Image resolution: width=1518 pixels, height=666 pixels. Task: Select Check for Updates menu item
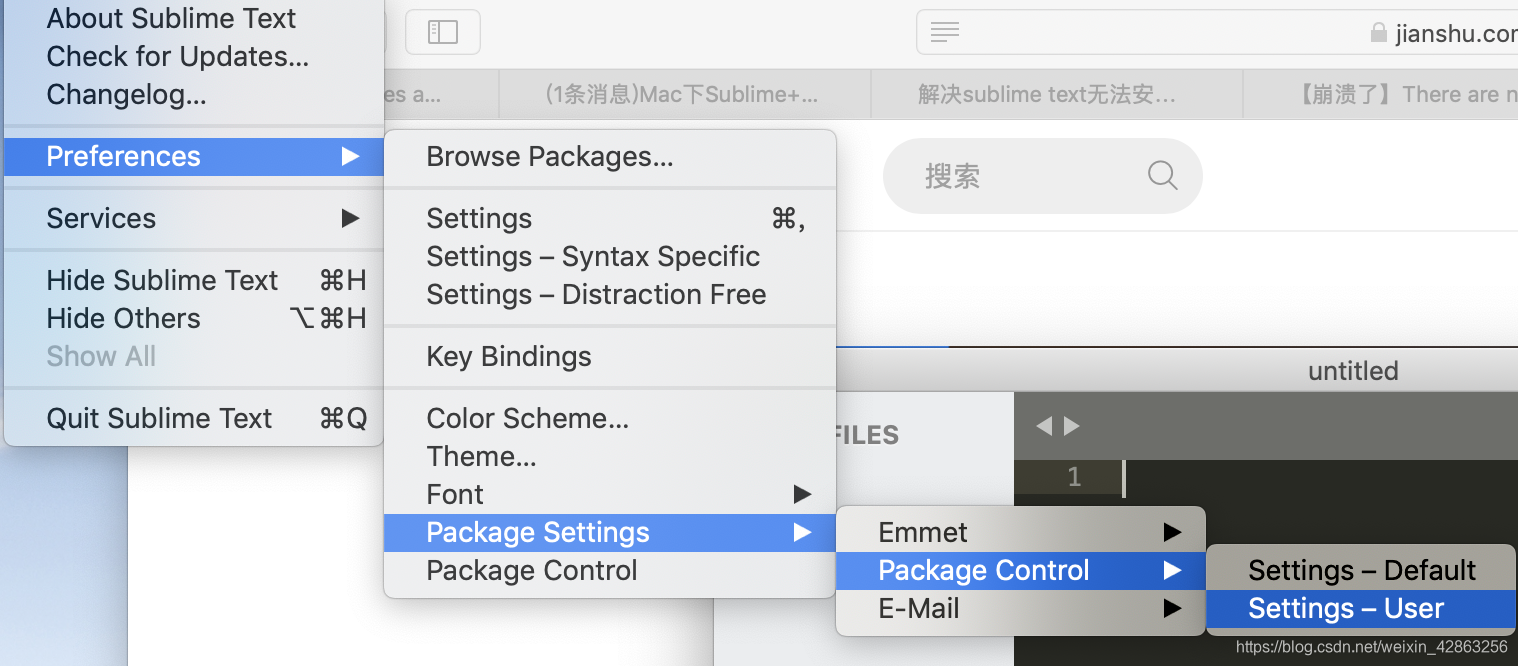(x=193, y=56)
